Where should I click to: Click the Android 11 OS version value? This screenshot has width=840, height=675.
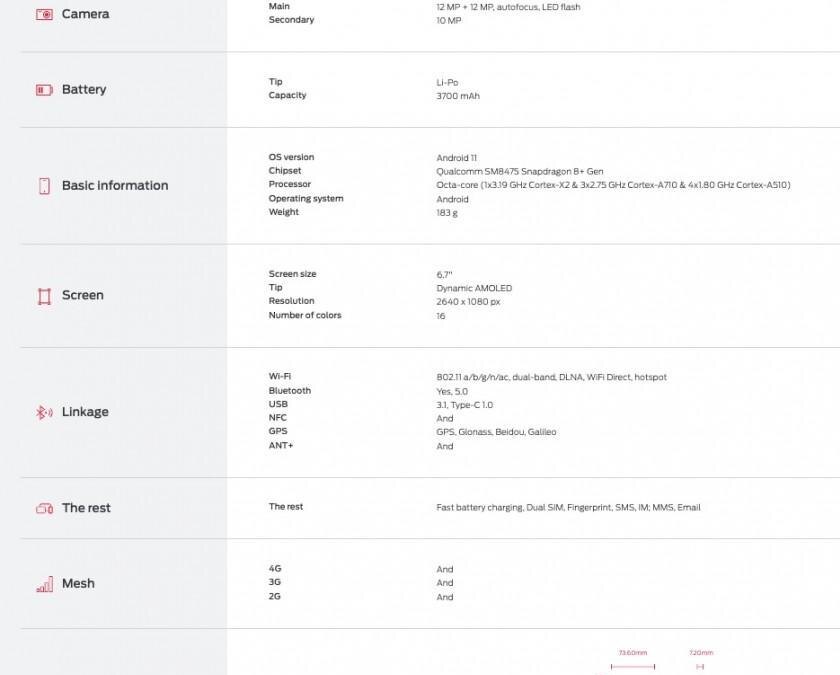pos(457,158)
